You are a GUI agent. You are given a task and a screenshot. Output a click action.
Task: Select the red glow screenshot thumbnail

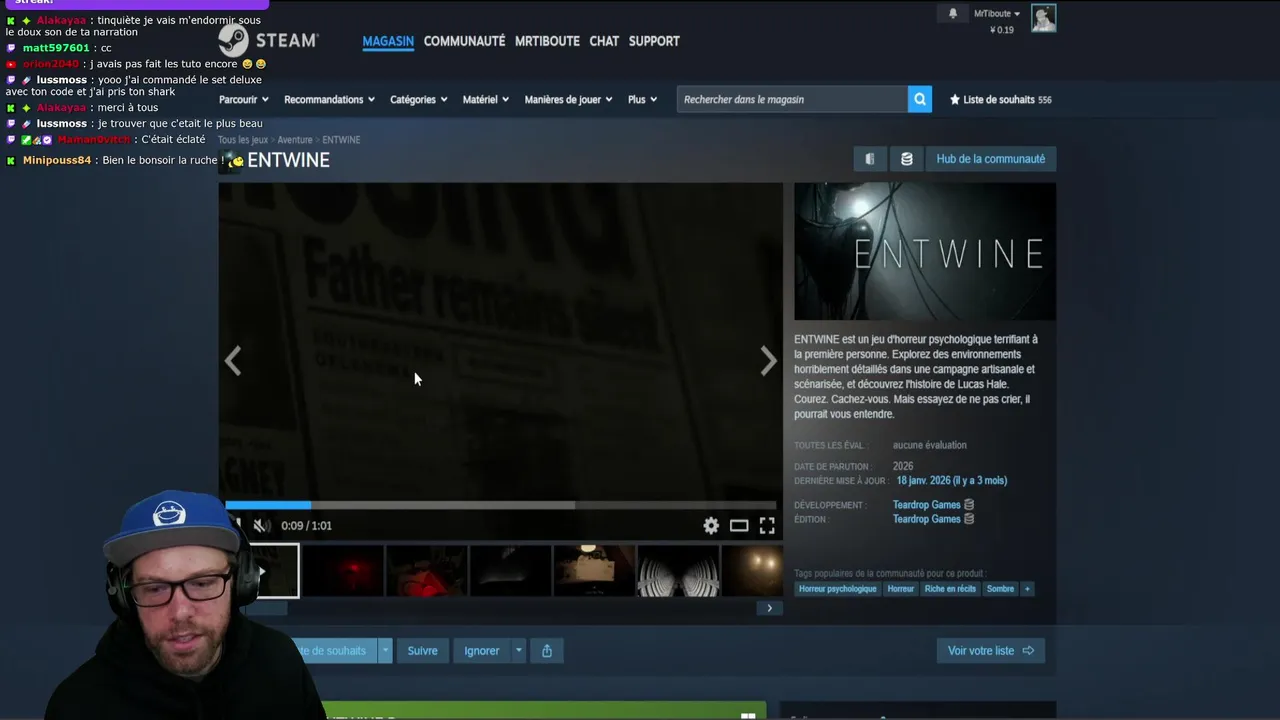pos(343,571)
